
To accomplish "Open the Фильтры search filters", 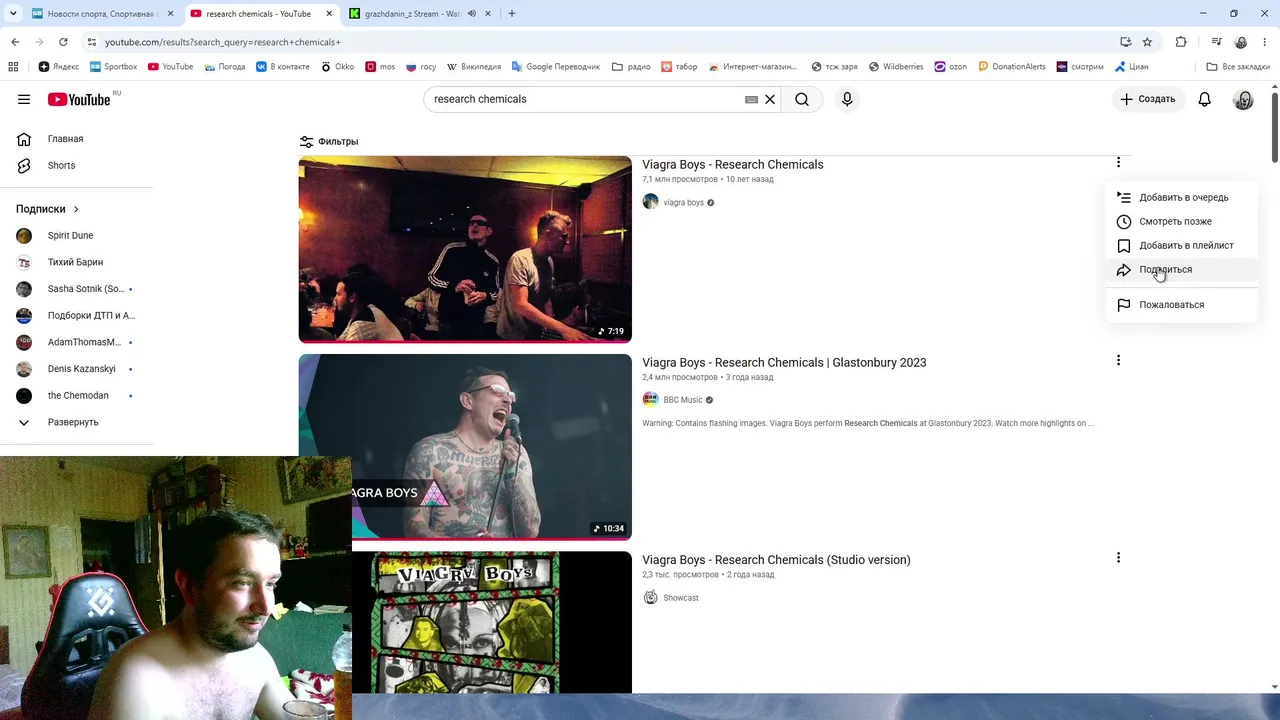I will pyautogui.click(x=329, y=142).
